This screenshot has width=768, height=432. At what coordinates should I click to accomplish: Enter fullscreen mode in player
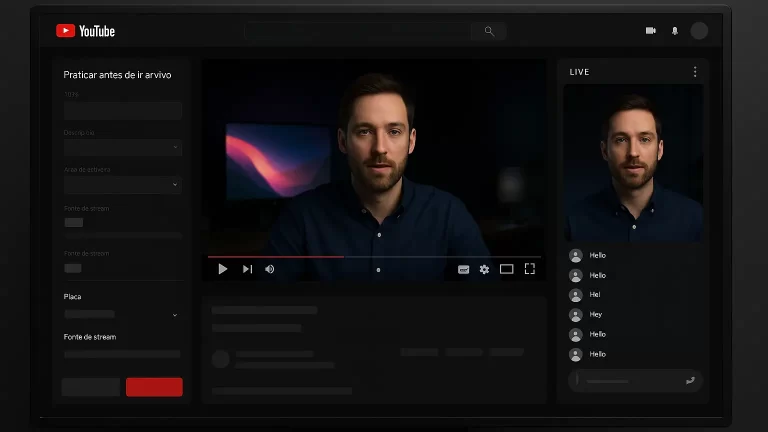click(x=530, y=269)
